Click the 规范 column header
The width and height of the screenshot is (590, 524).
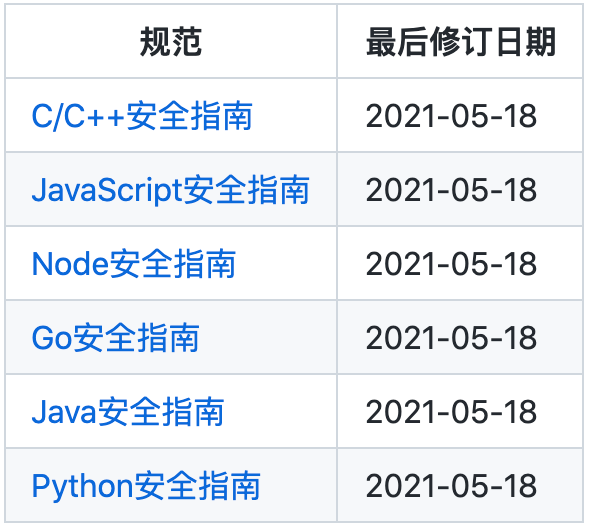coord(171,42)
